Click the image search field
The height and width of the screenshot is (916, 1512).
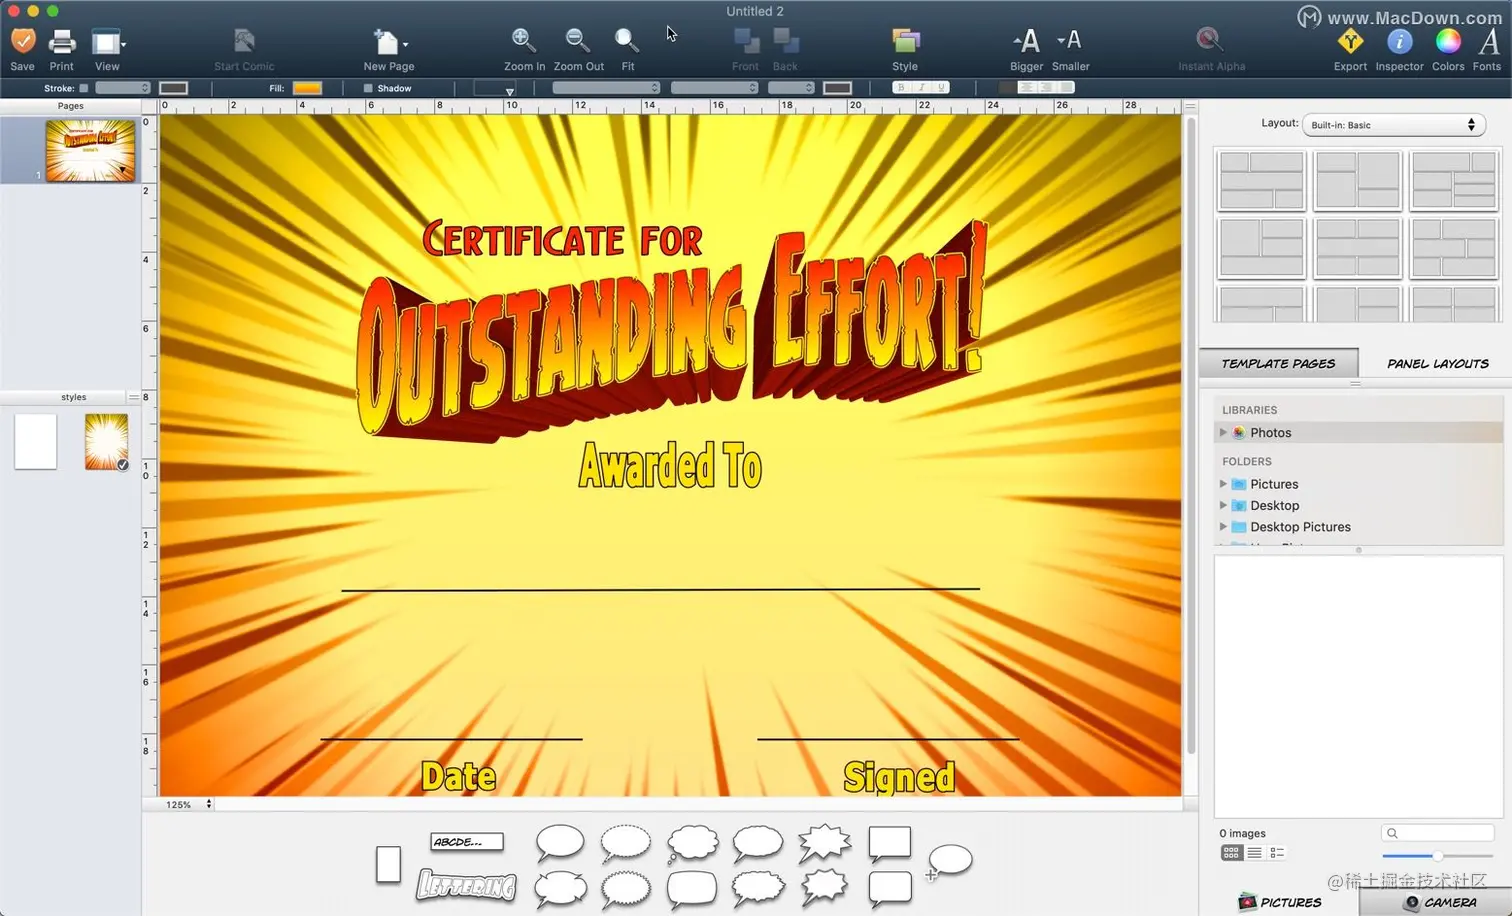tap(1438, 833)
